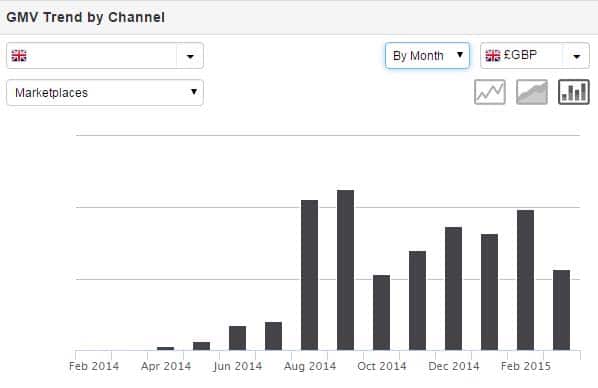Click the £GBP dropdown arrow

coord(576,56)
